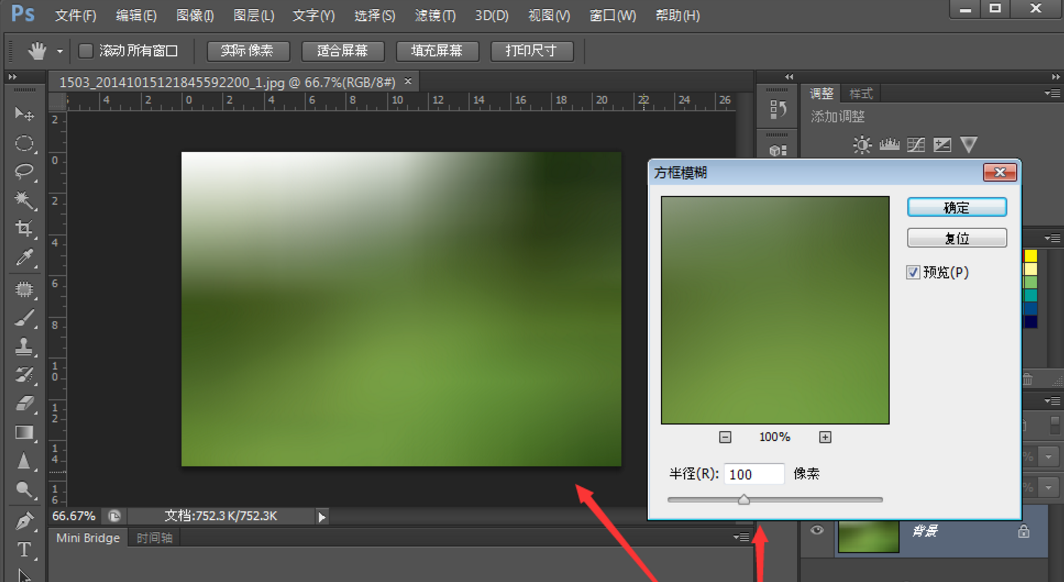Select the Elliptical Marquee tool
1064x582 pixels.
click(24, 143)
